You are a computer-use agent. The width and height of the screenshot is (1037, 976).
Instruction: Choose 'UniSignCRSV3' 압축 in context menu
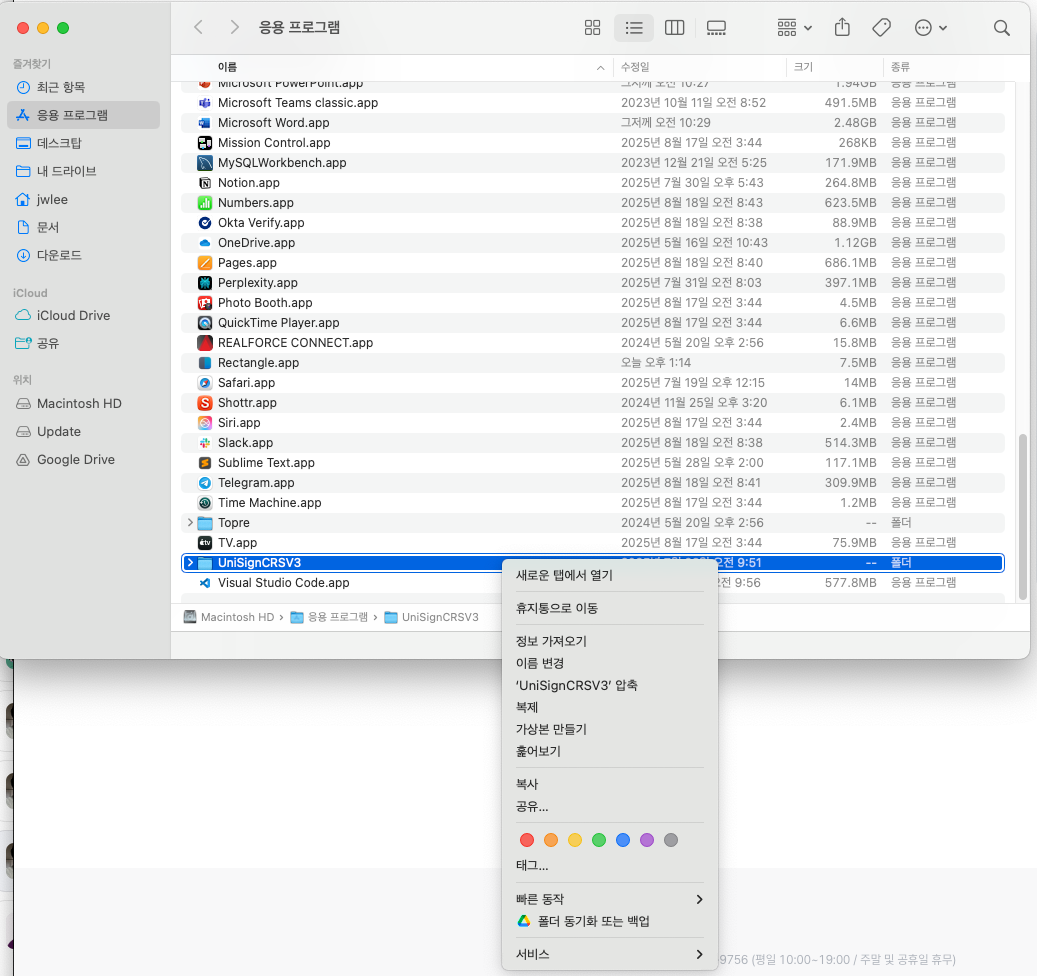610,685
